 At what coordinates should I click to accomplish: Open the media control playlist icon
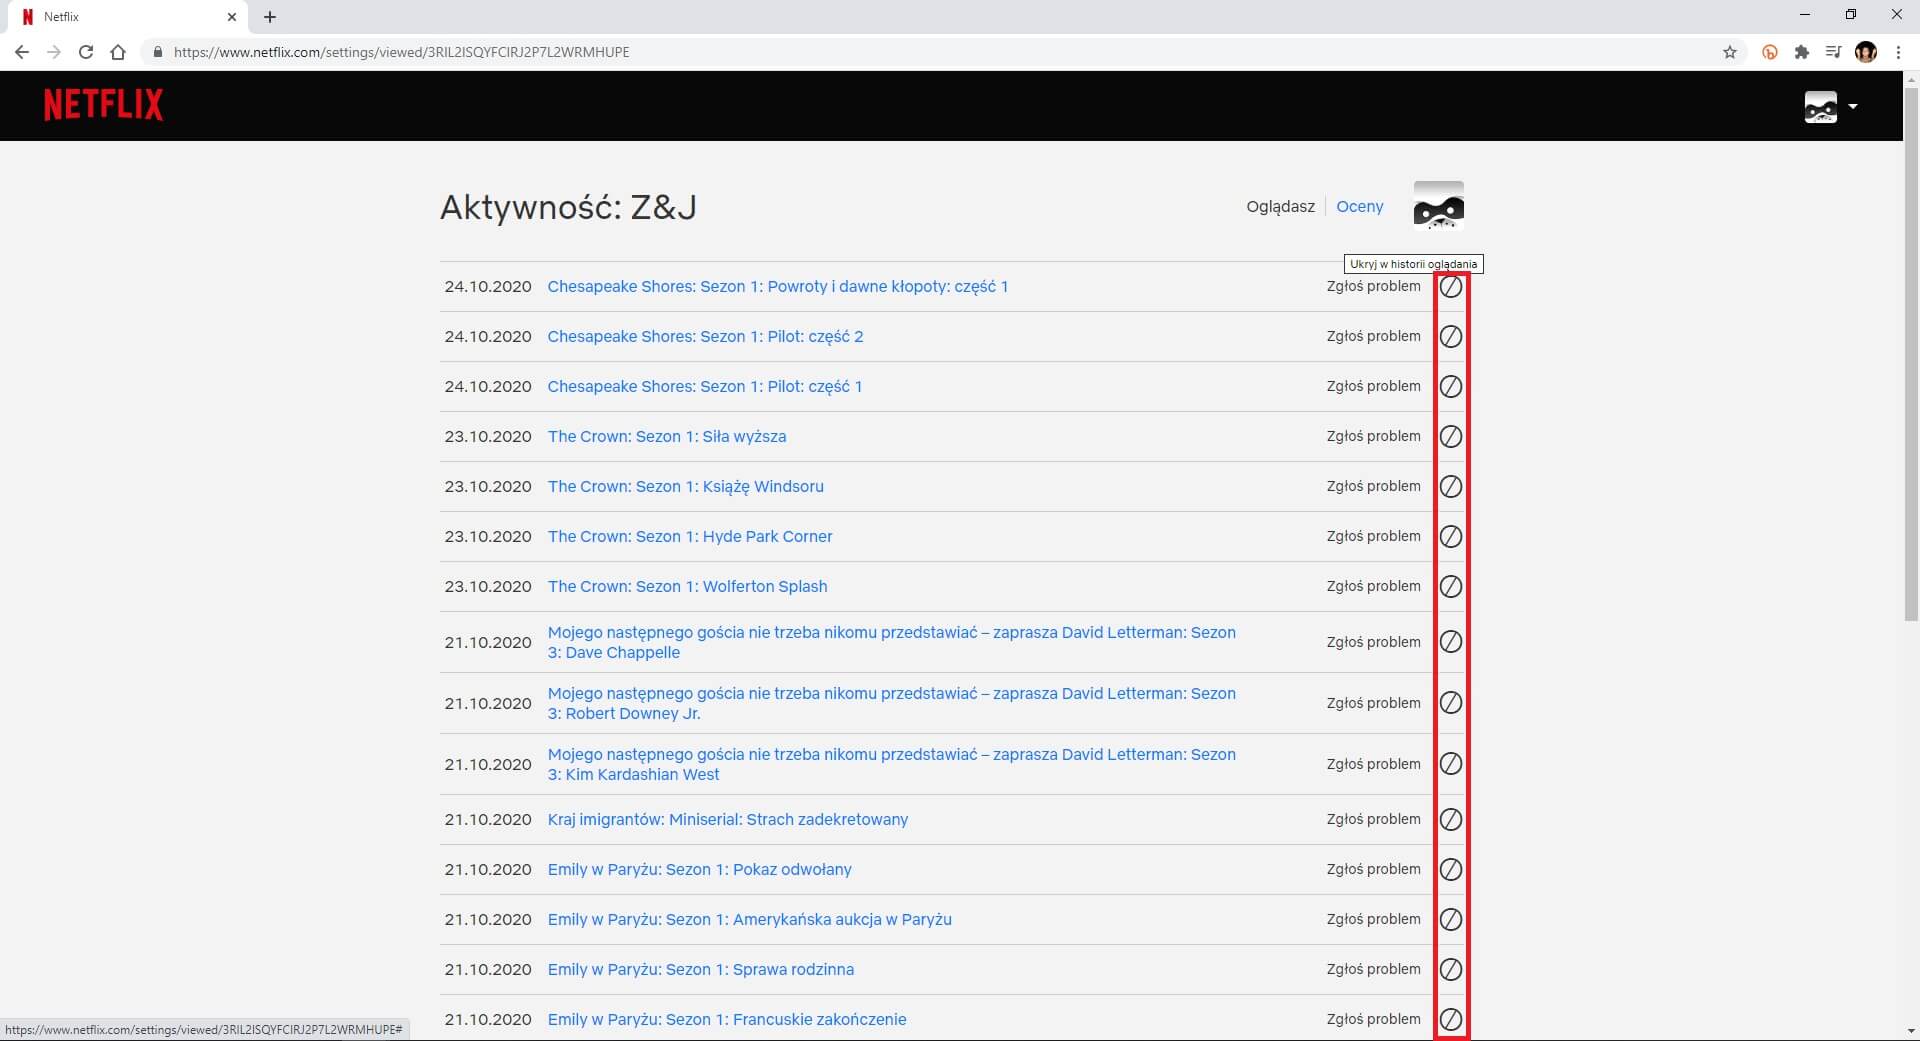pos(1833,52)
